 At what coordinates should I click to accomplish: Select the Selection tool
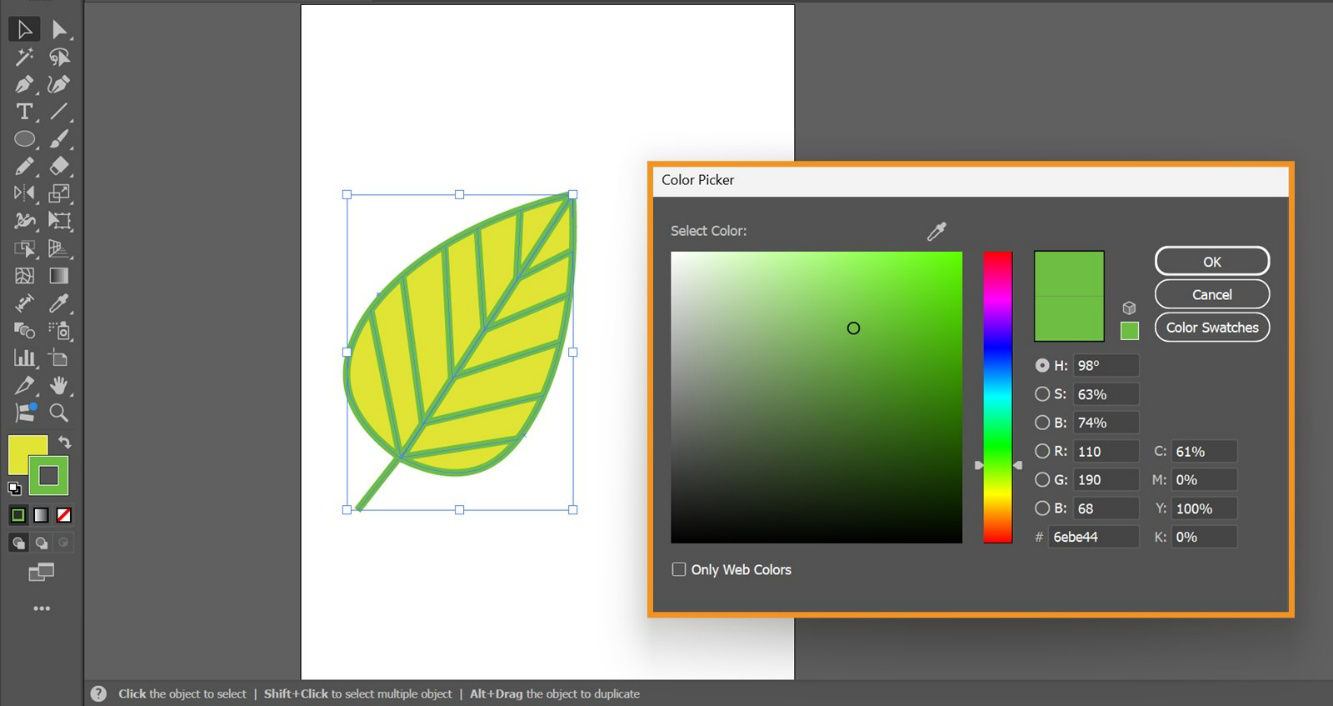click(23, 29)
